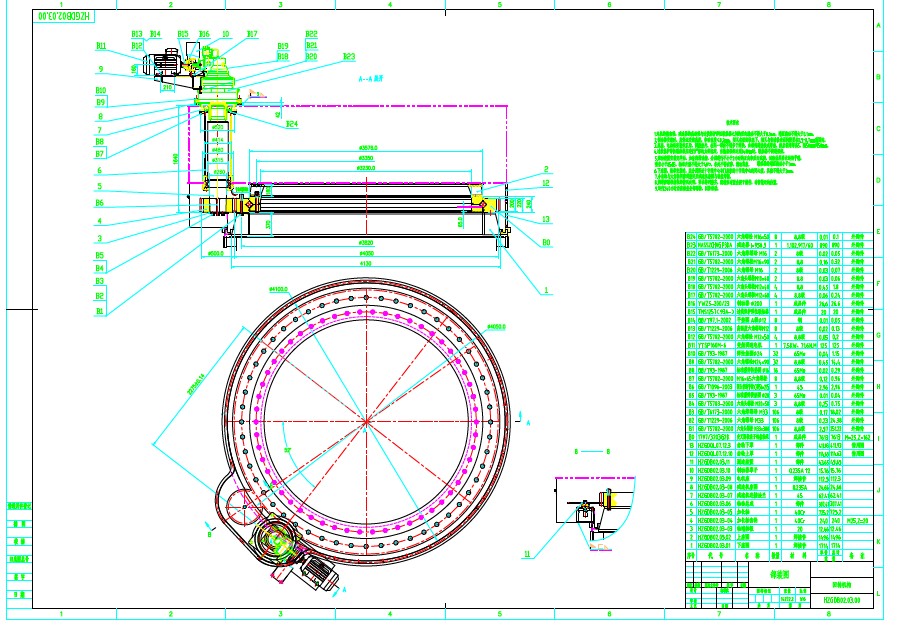Select the 1640 vertical height dimension

pyautogui.click(x=175, y=158)
